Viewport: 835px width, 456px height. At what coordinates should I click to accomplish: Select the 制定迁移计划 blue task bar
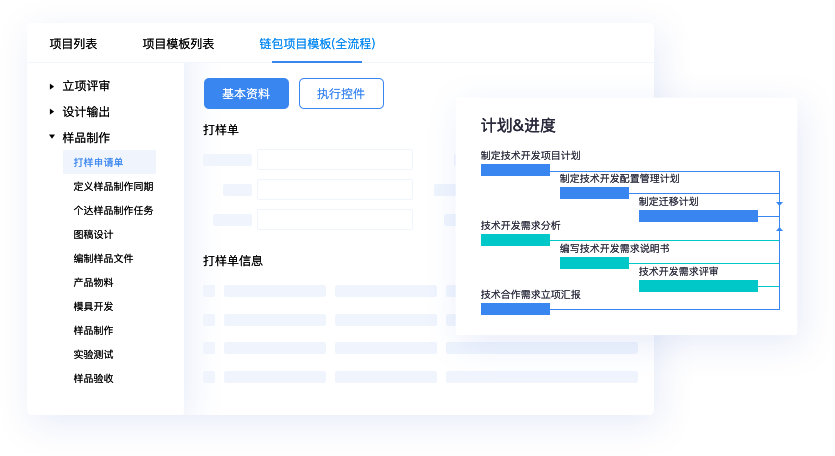[698, 216]
